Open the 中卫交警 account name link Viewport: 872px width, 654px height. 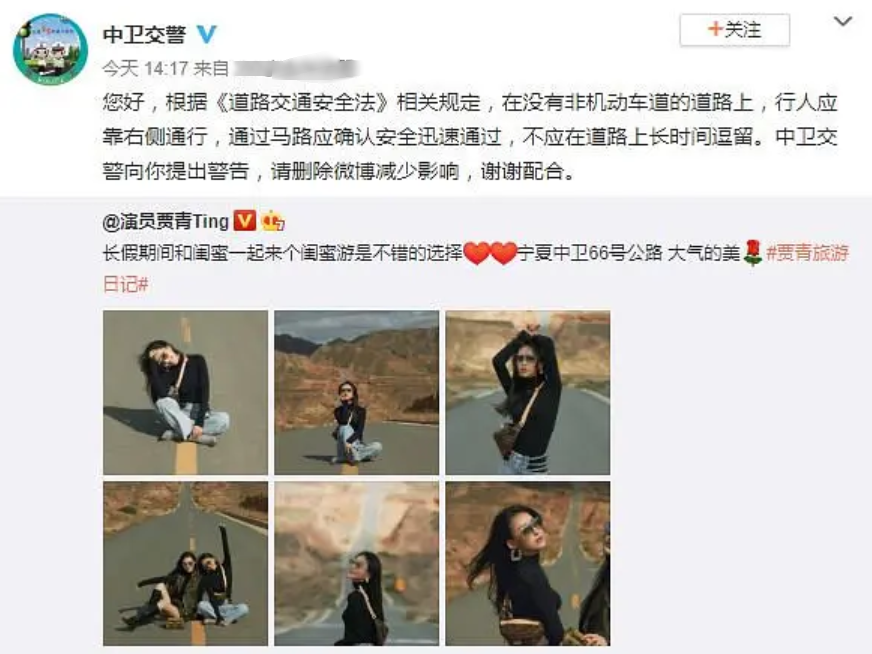[x=144, y=34]
